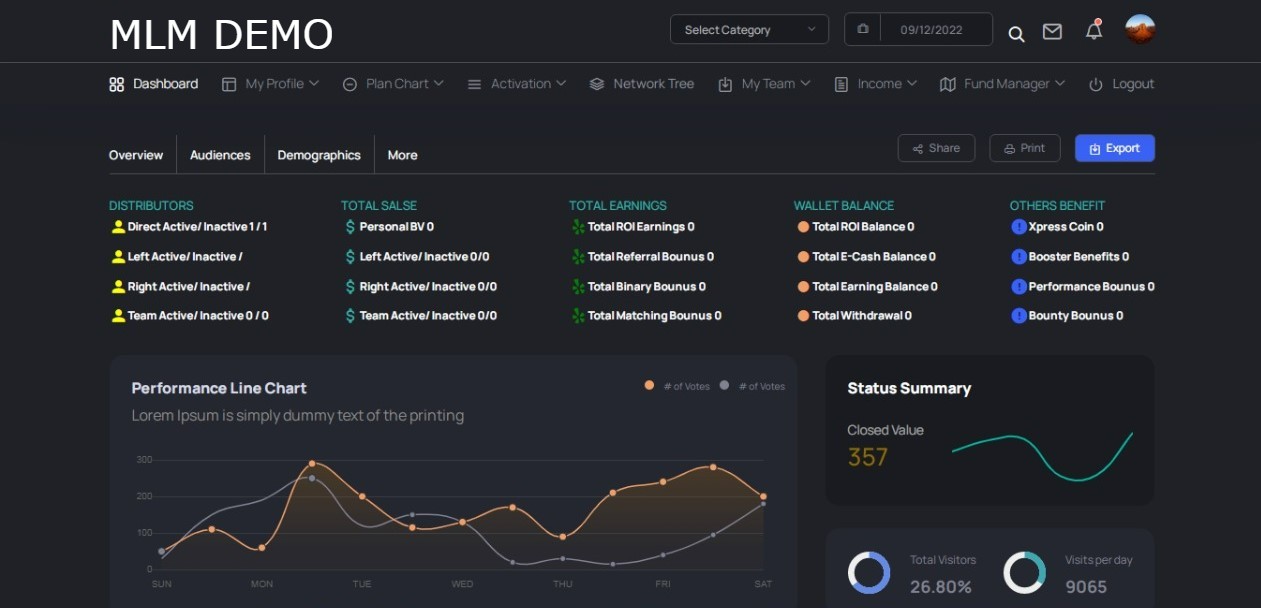1261x608 pixels.
Task: Click the Logout power icon
Action: coord(1096,84)
